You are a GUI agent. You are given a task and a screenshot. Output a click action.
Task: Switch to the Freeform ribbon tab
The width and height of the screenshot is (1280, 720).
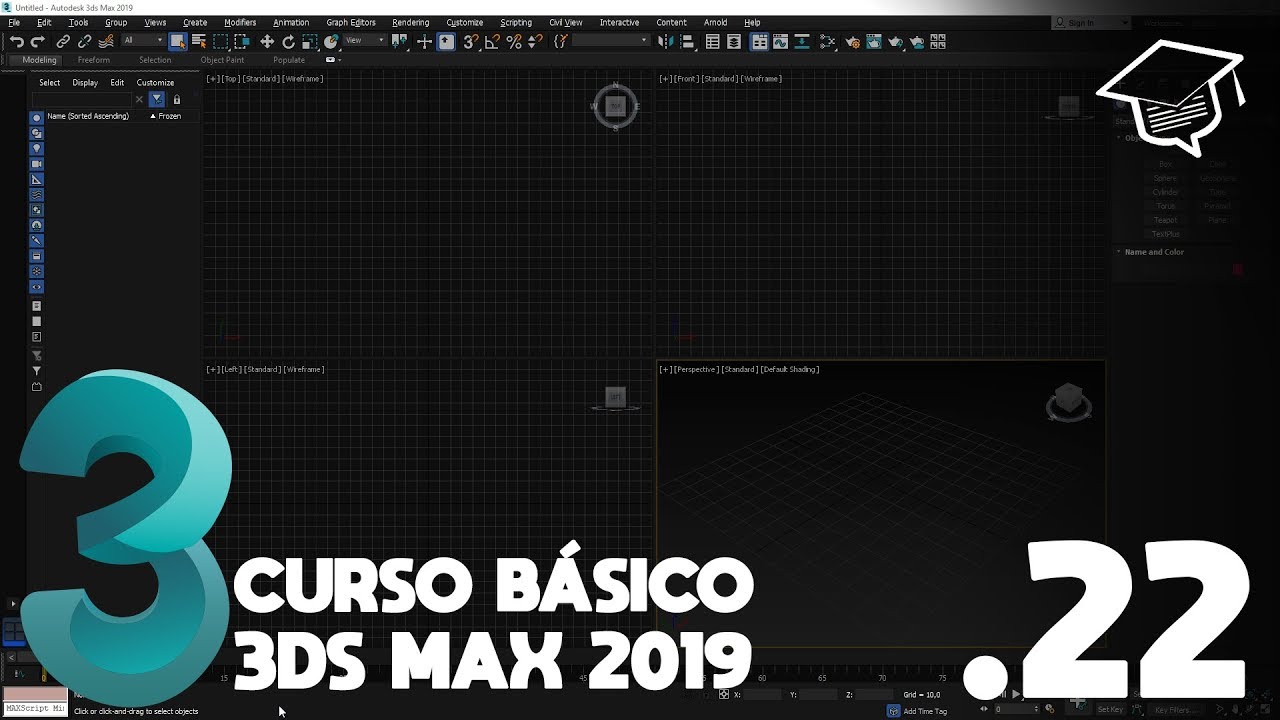pos(94,60)
